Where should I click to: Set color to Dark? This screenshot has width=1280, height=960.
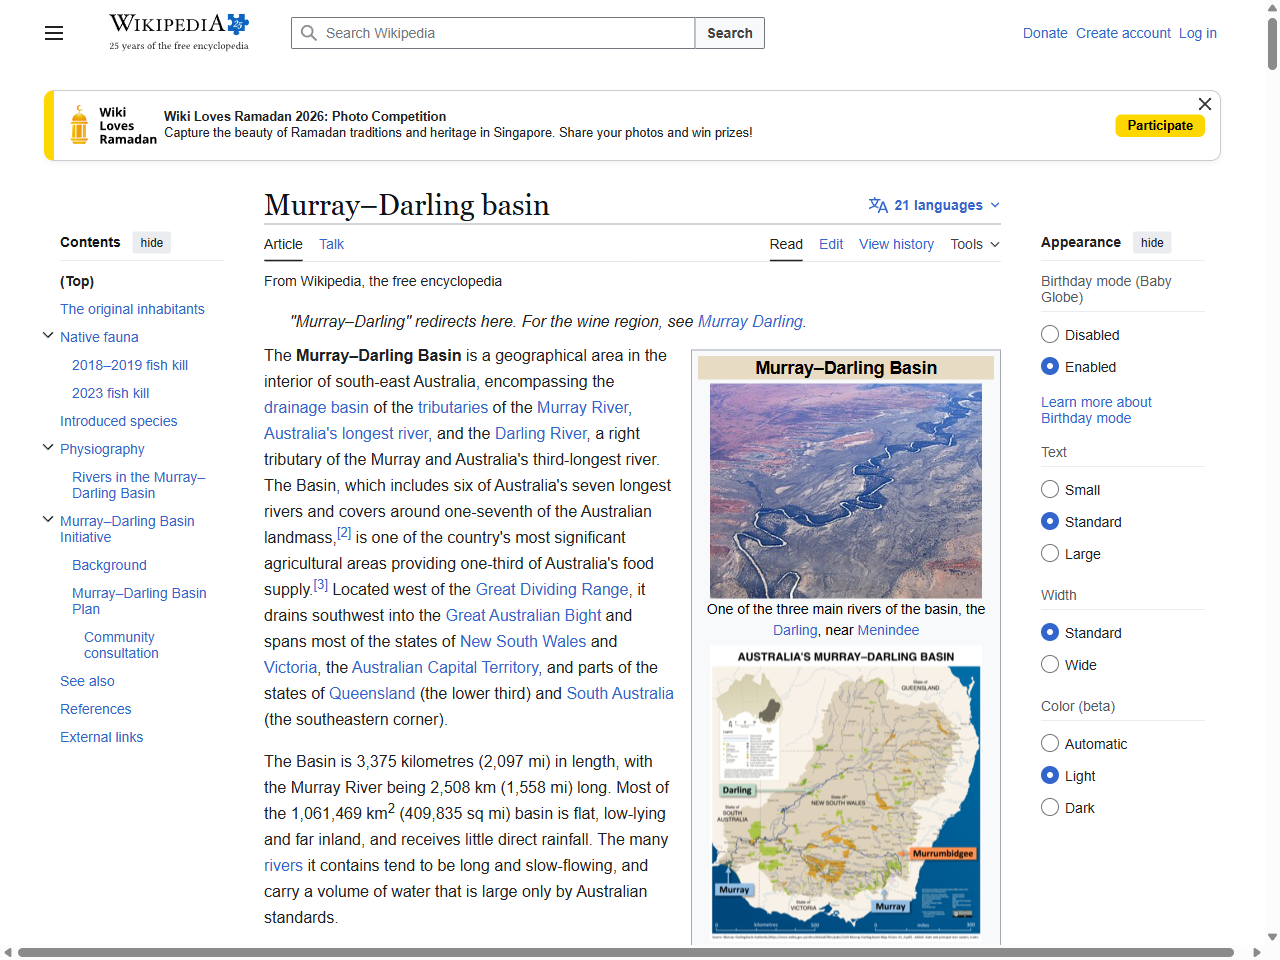pos(1050,807)
